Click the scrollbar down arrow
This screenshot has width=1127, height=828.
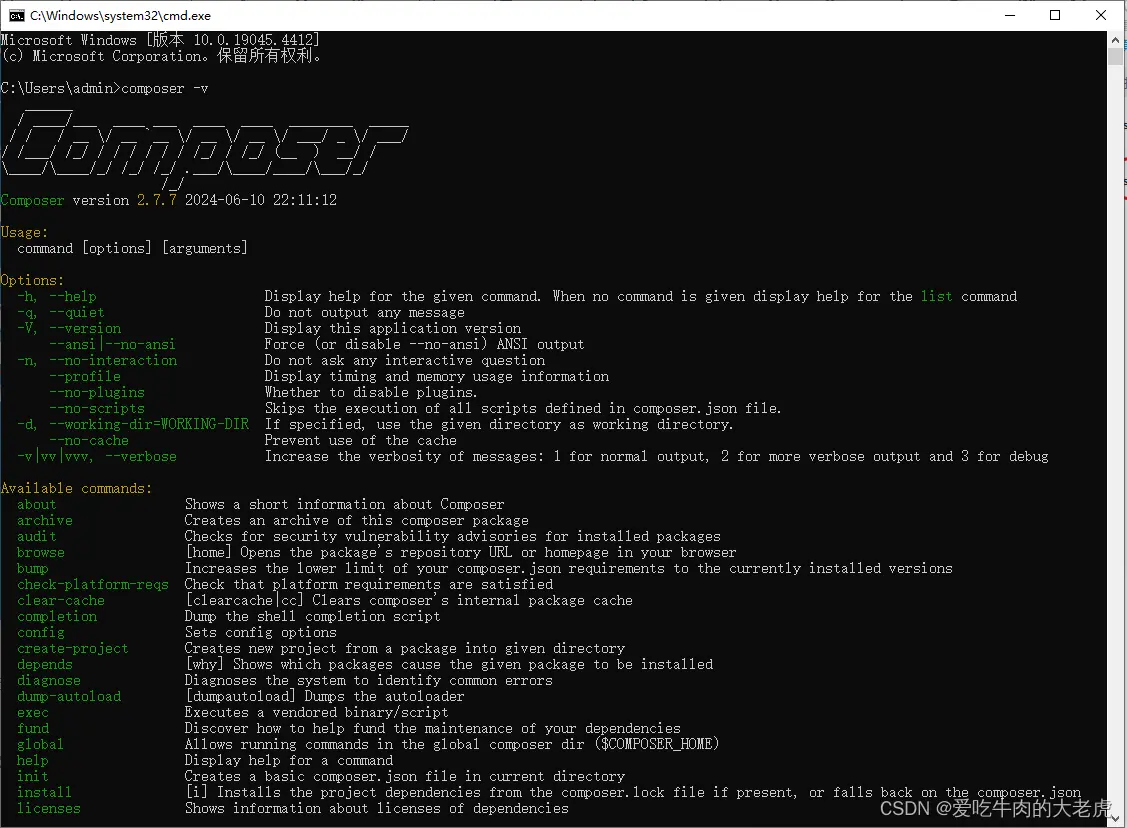point(1116,817)
